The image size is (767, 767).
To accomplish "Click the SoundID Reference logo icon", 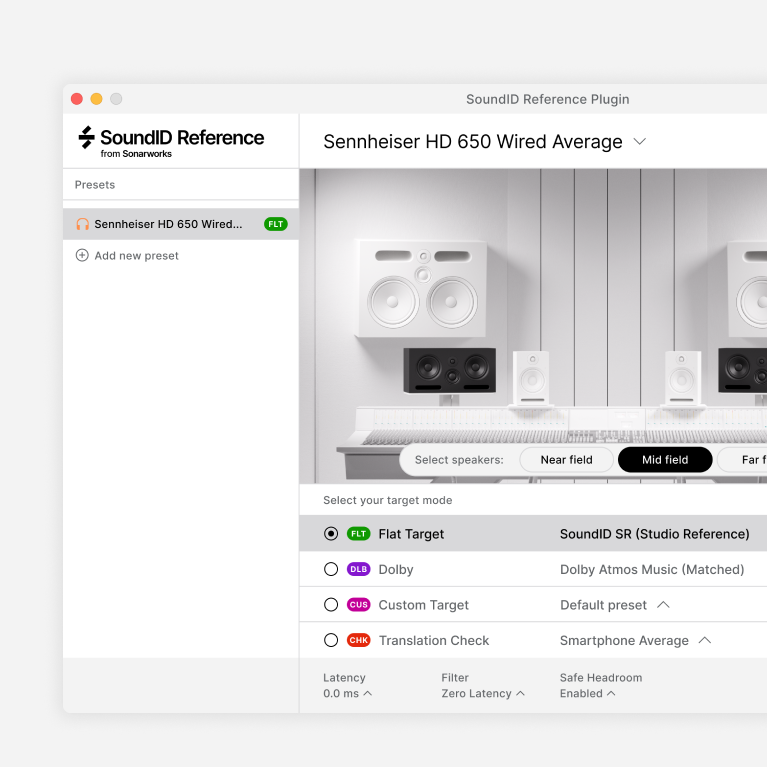I will 87,138.
